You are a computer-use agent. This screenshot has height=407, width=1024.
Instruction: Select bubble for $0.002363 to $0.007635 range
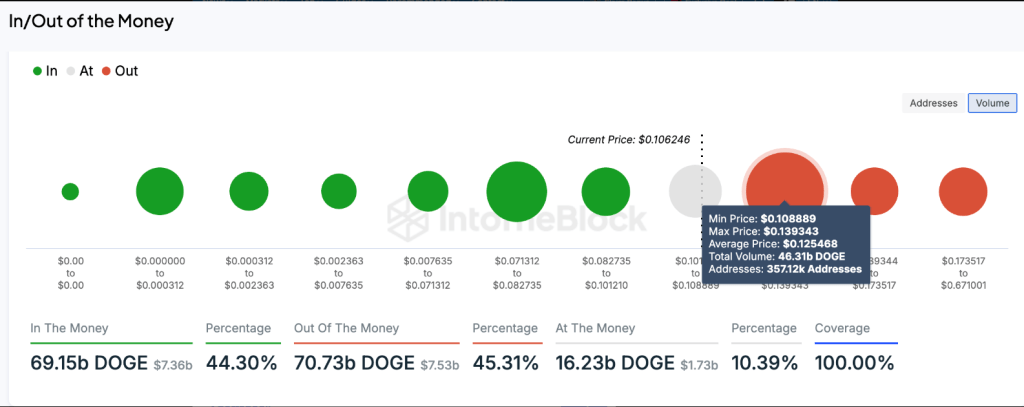[x=339, y=191]
